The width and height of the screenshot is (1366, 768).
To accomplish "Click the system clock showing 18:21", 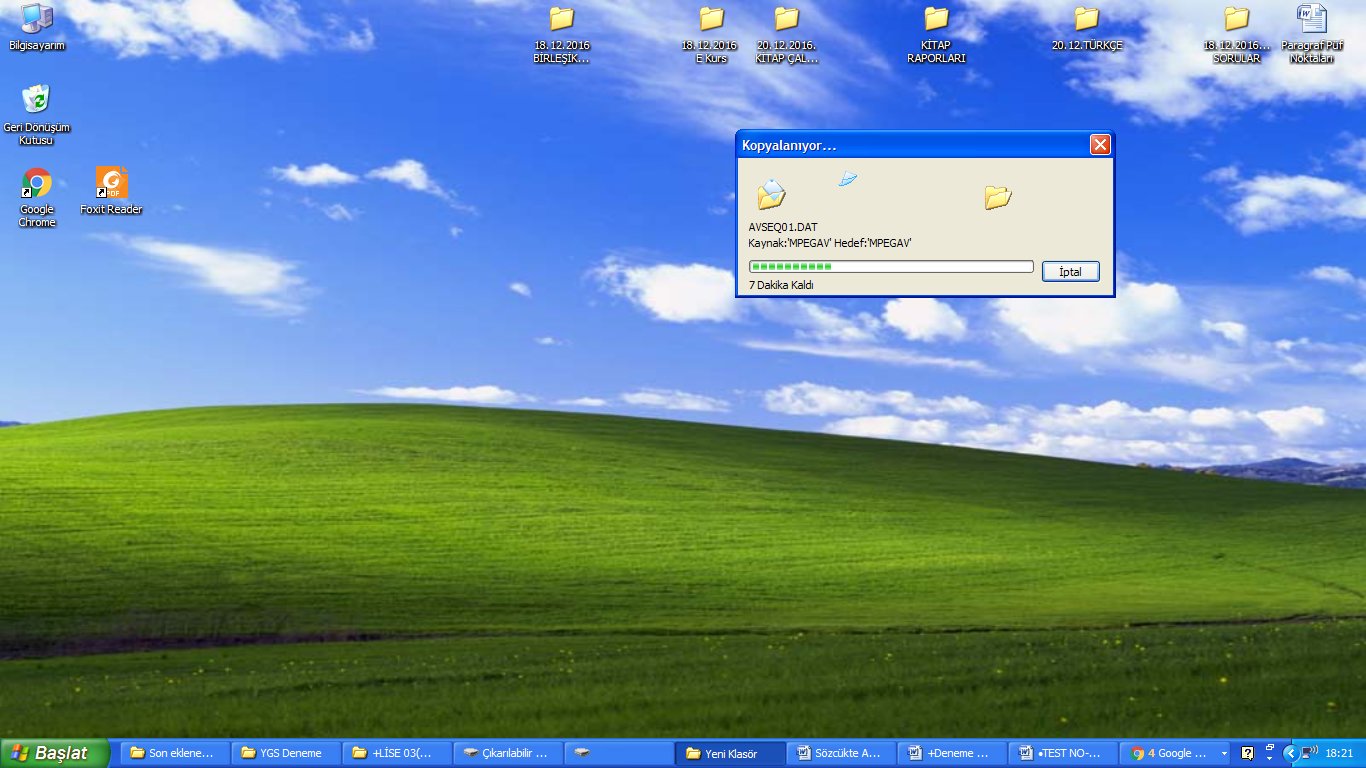I will [1339, 754].
